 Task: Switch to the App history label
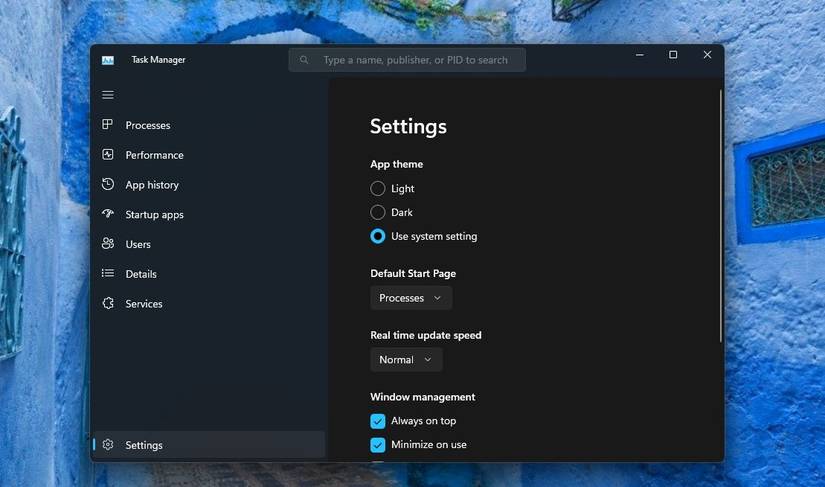pos(152,185)
